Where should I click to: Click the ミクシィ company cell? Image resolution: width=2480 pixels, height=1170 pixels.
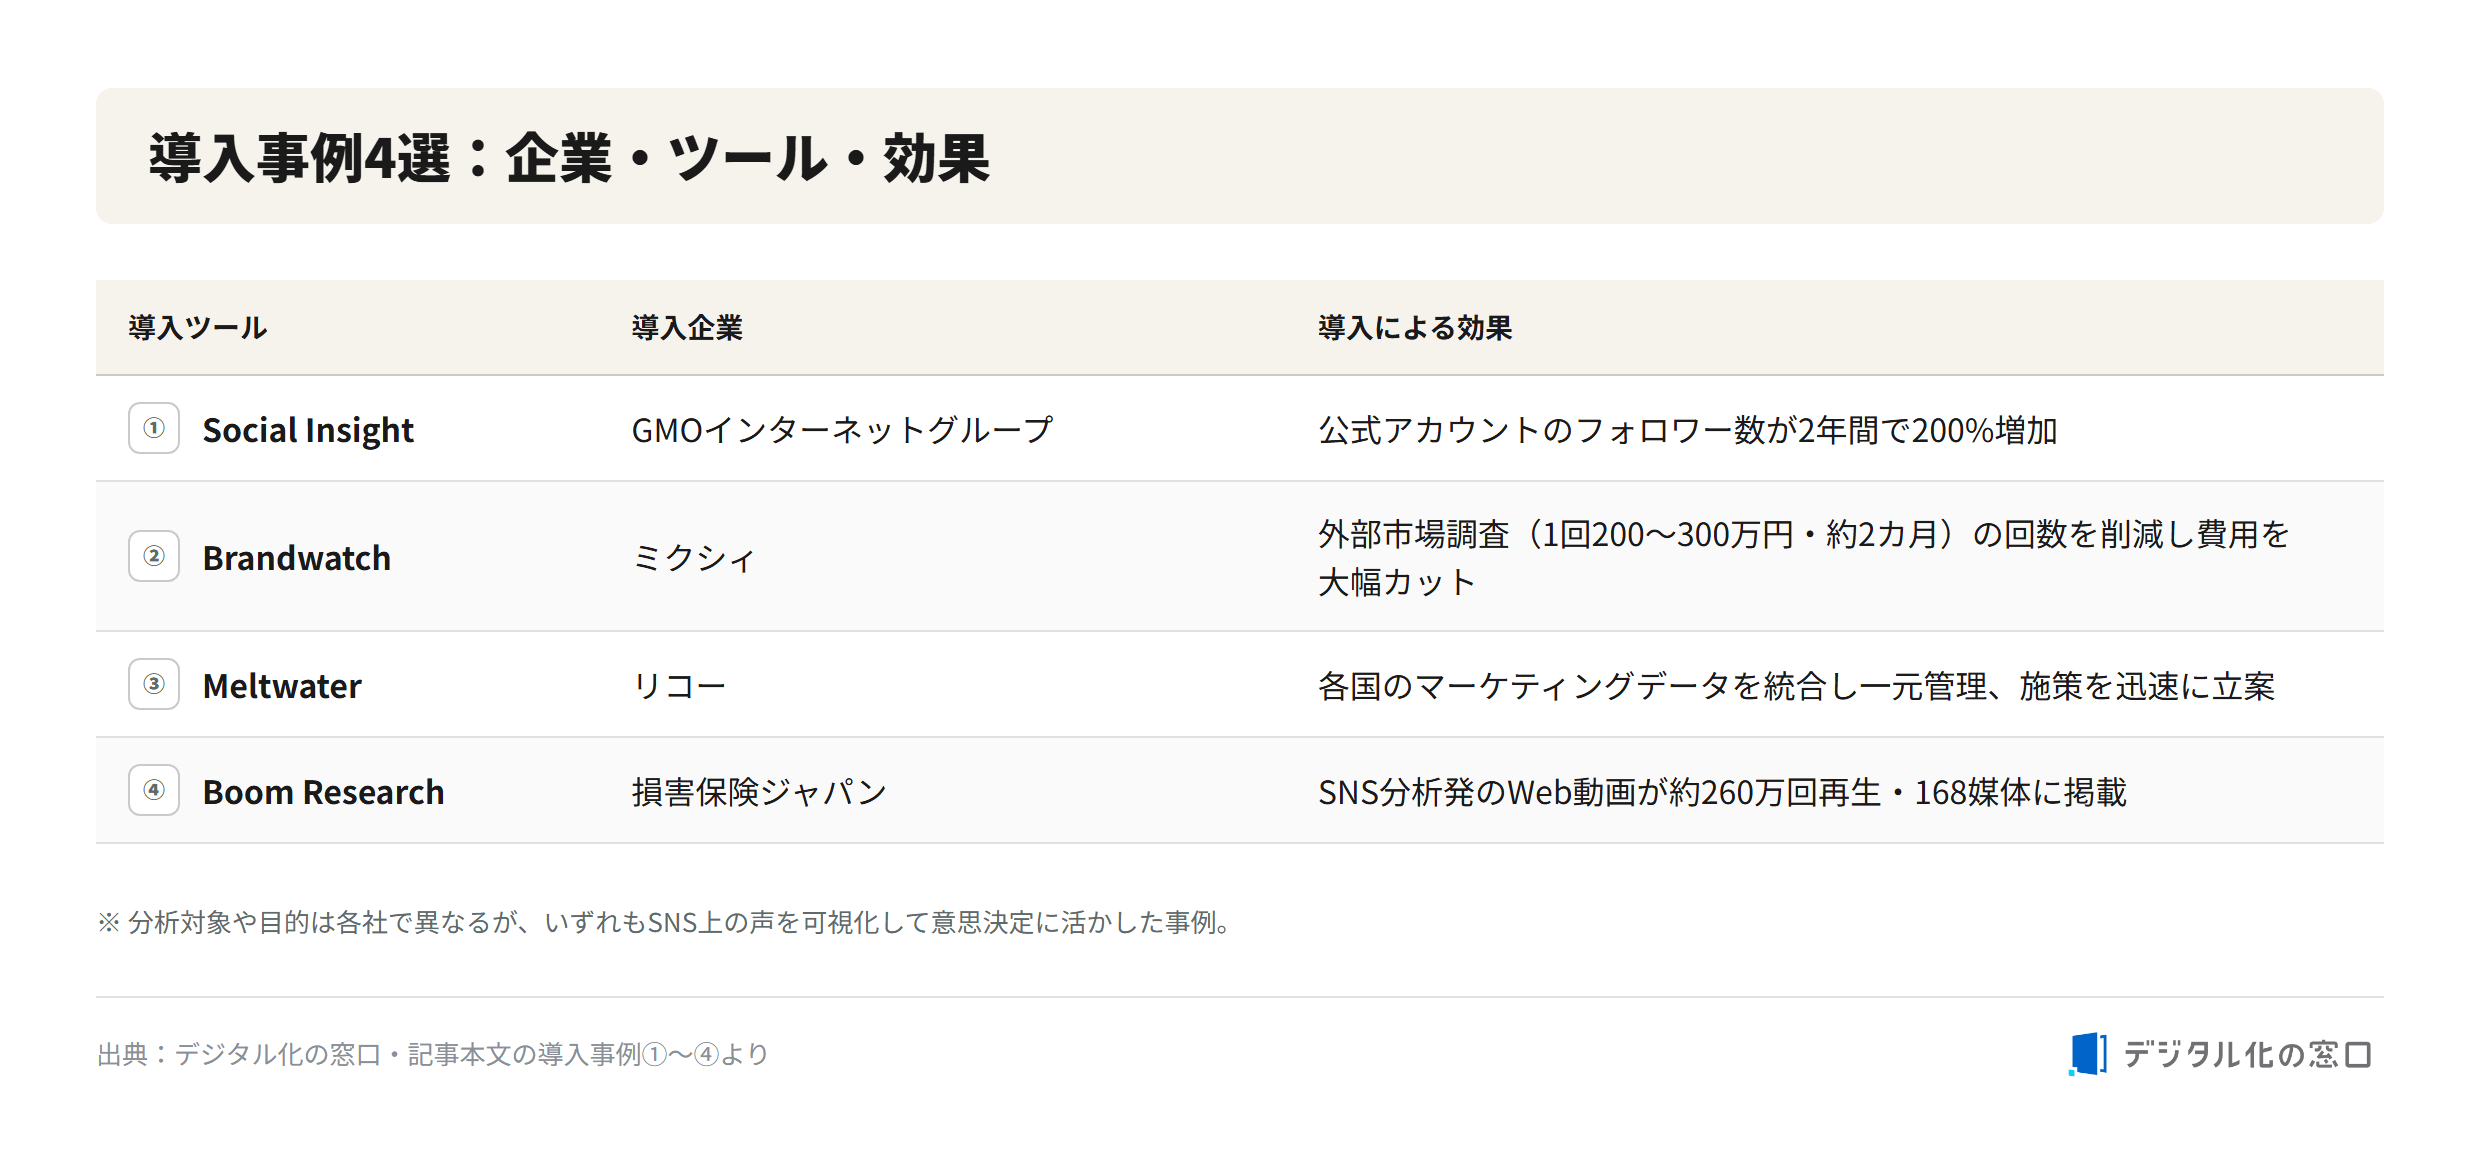tap(693, 558)
